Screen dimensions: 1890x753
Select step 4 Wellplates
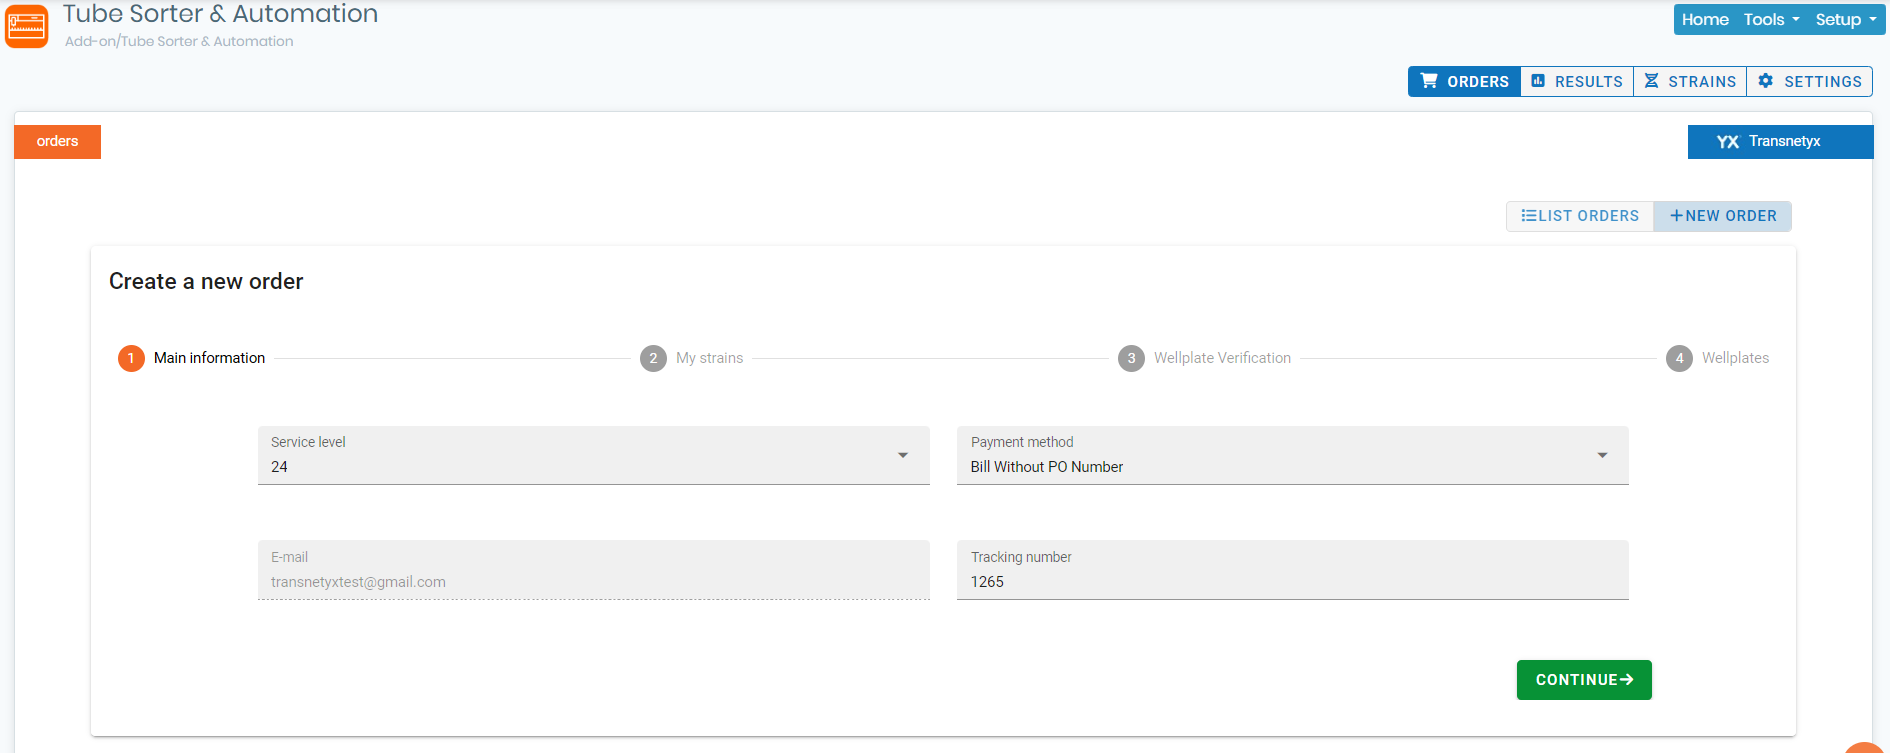1718,358
